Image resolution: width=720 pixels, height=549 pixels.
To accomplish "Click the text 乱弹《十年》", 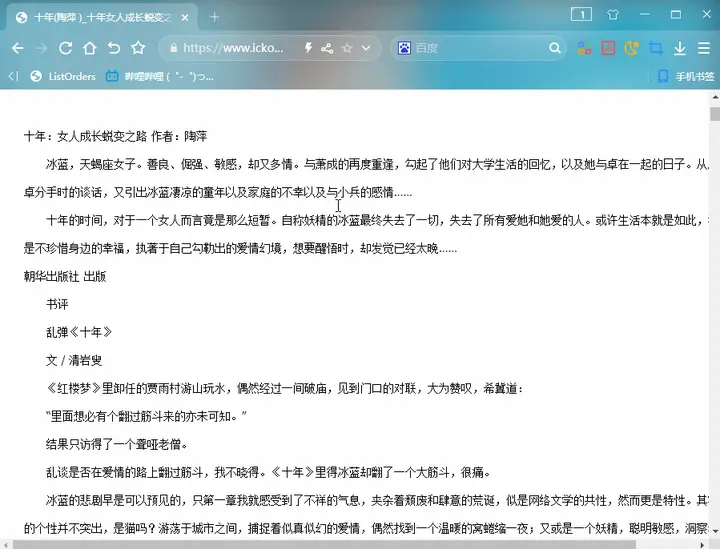I will [x=79, y=332].
